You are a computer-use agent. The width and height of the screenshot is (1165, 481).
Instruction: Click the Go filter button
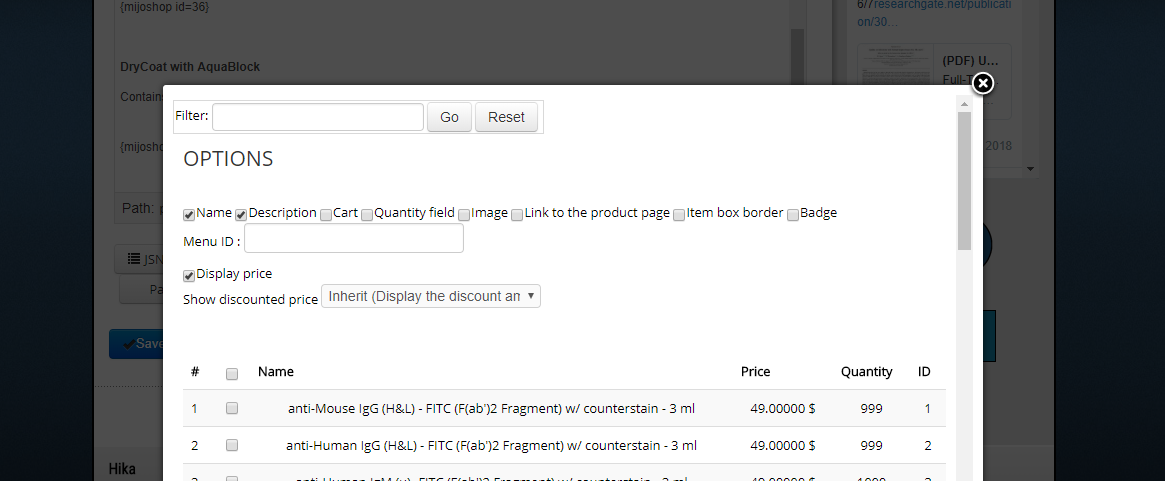[449, 117]
